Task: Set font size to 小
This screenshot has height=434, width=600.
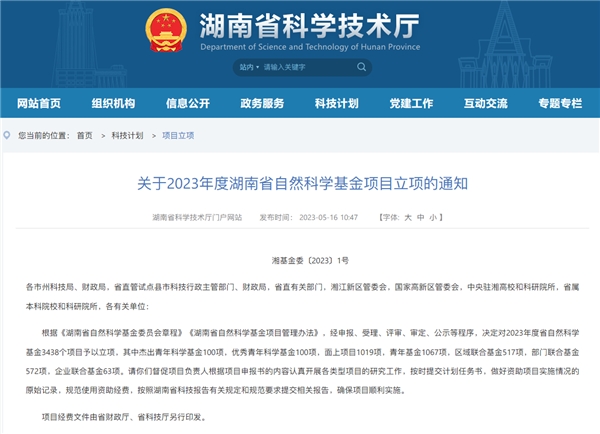Action: click(x=433, y=217)
